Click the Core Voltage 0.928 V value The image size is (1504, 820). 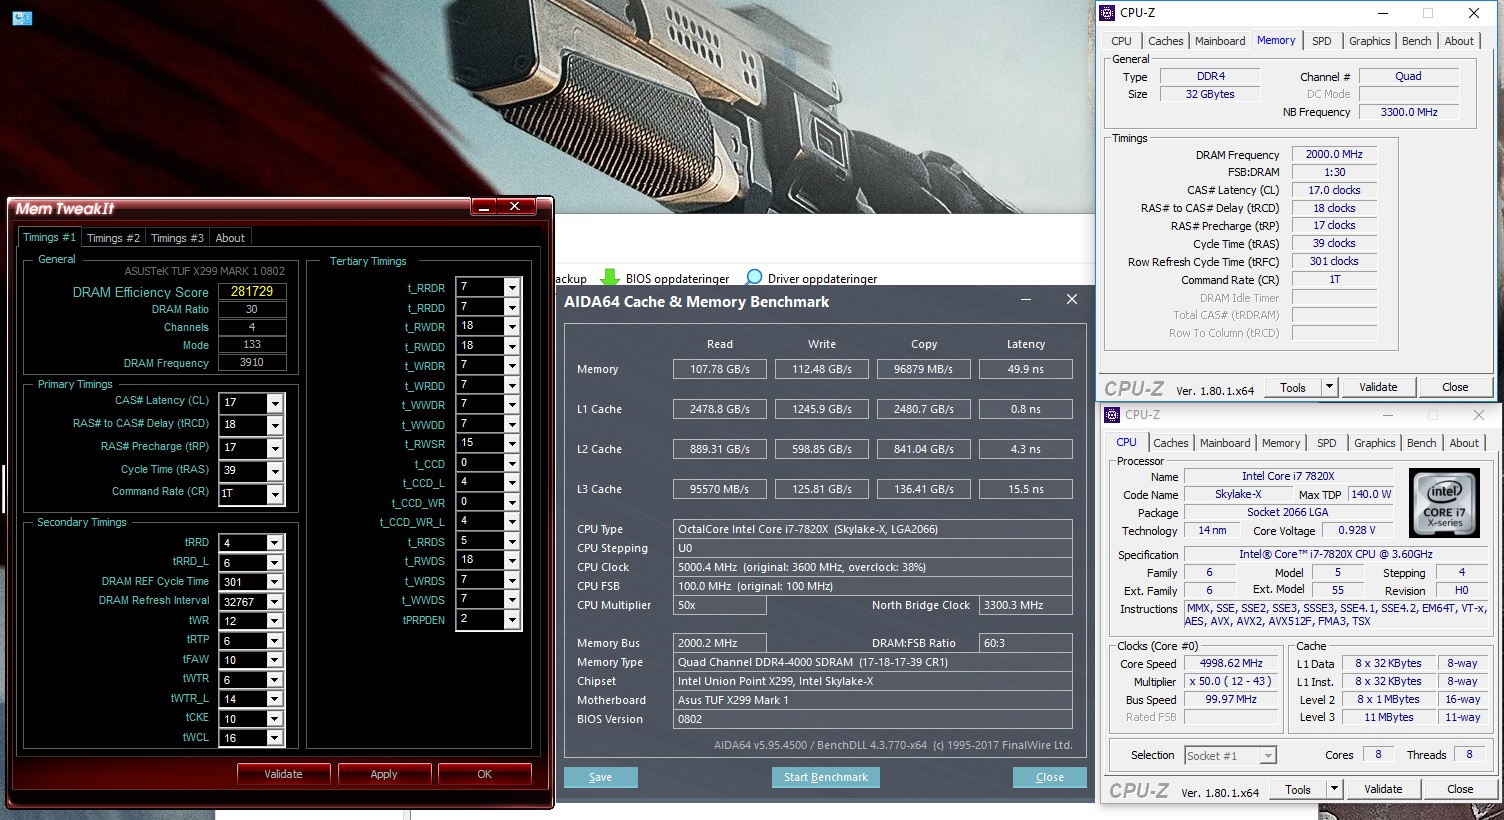[1357, 530]
